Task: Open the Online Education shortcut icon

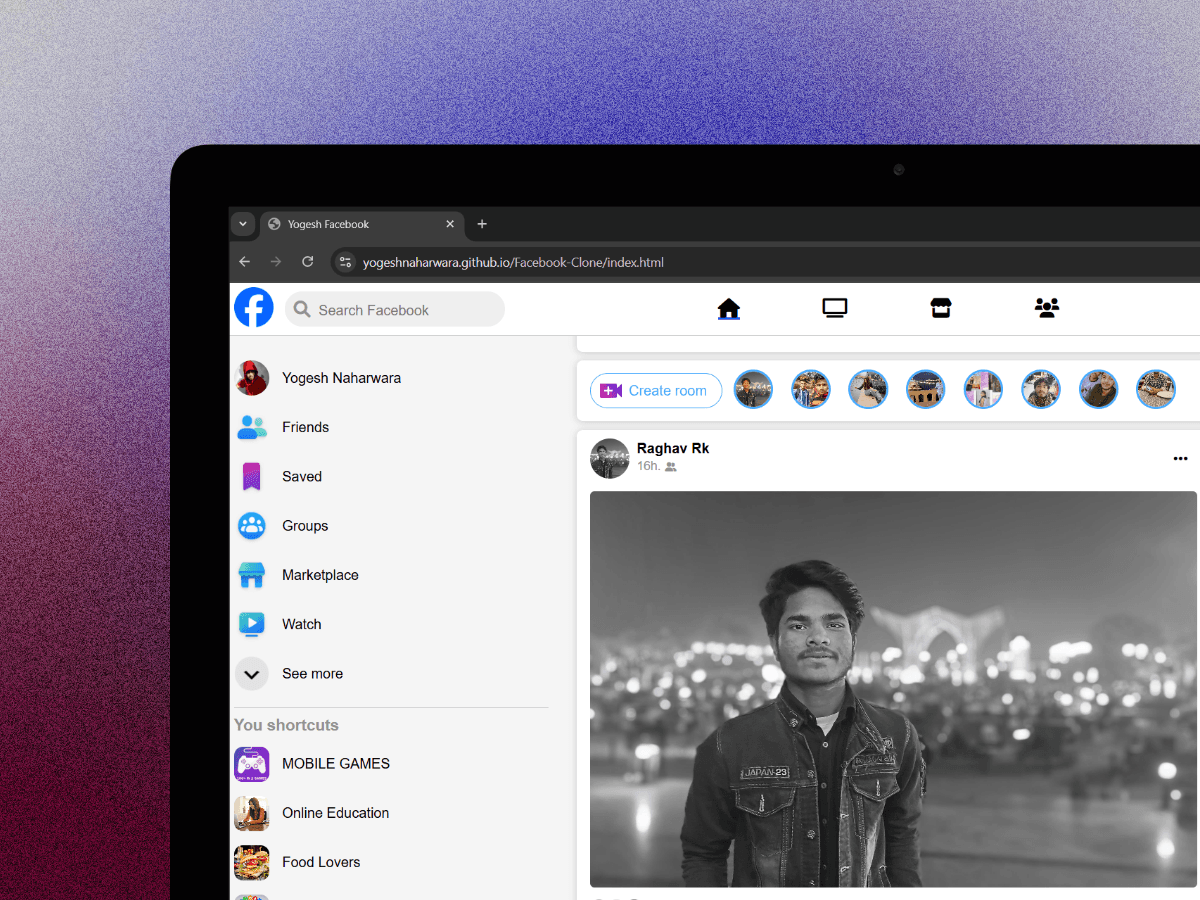Action: pos(252,813)
